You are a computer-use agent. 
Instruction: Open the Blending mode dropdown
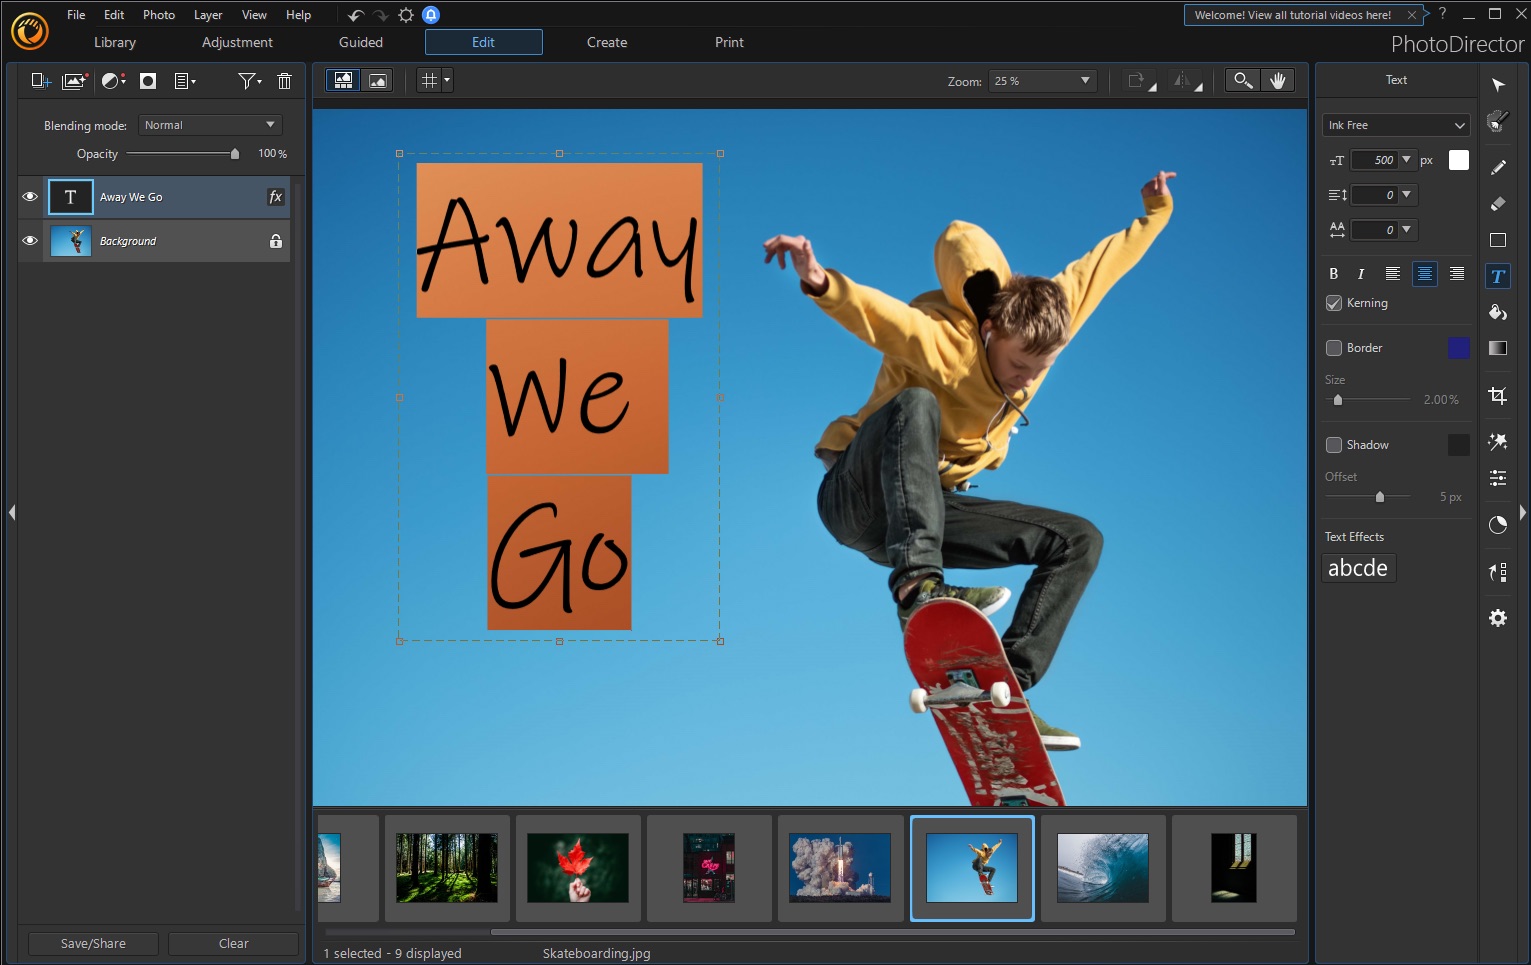point(209,125)
